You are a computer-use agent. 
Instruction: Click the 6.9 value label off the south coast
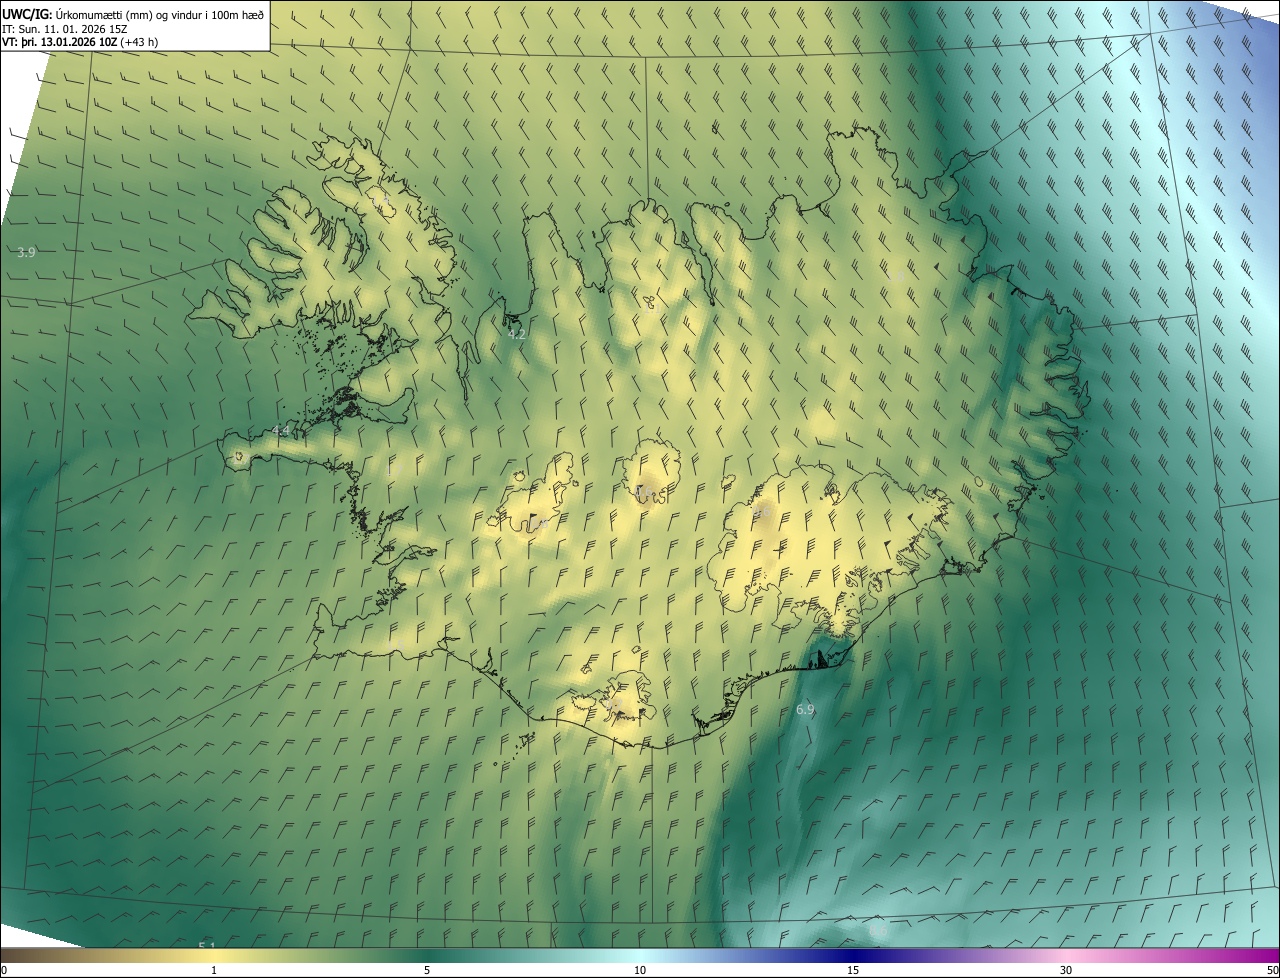pyautogui.click(x=805, y=710)
